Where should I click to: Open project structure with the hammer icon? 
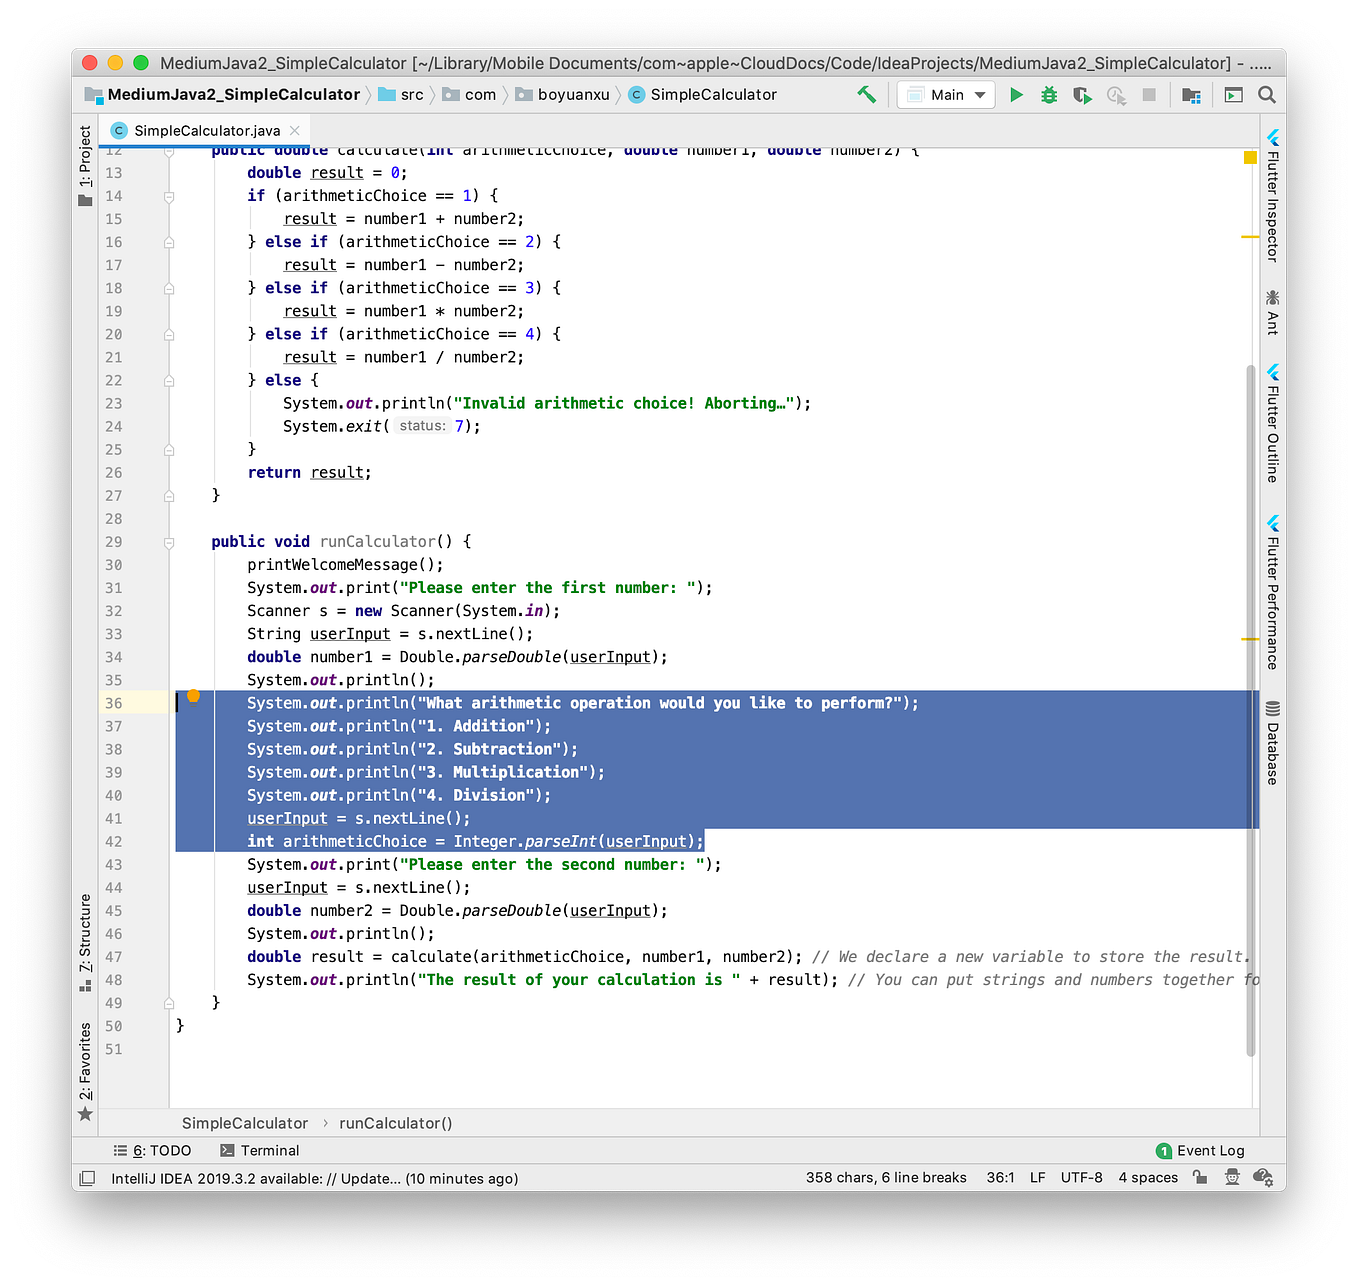point(866,94)
